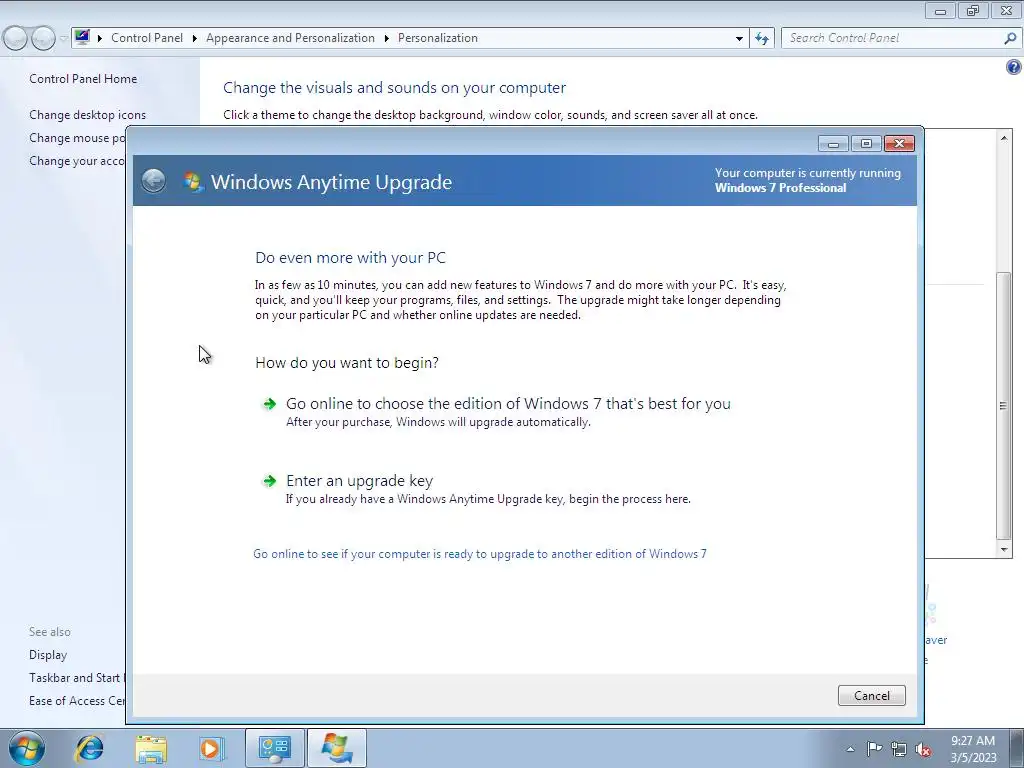Open the Windows Start menu

coord(26,748)
